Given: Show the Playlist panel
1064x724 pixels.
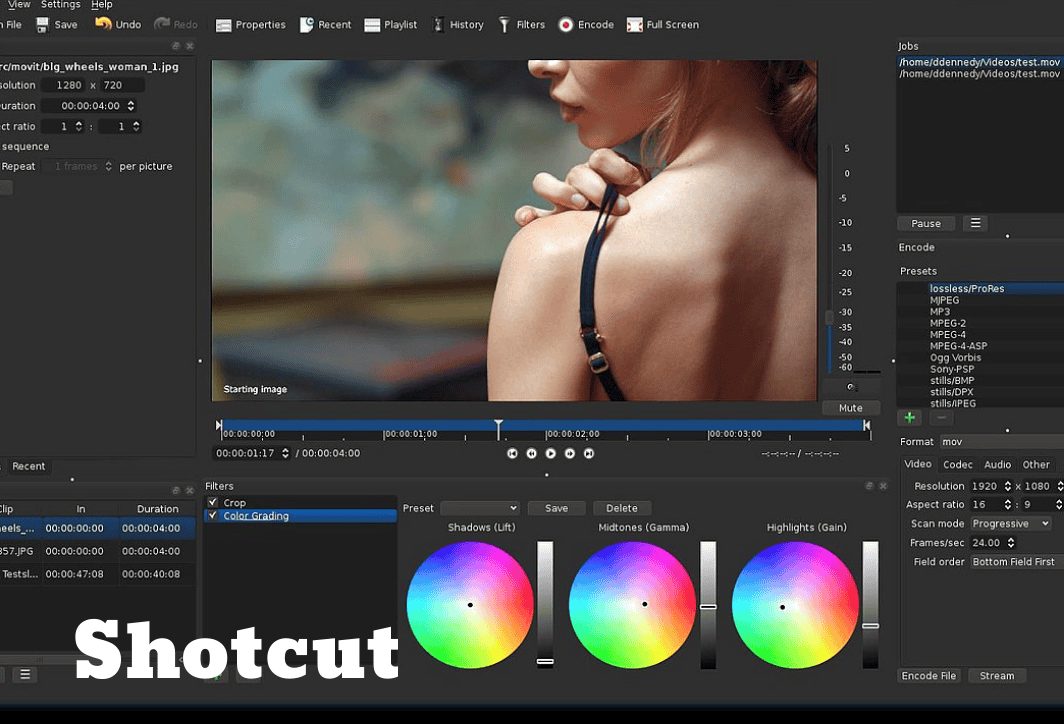Looking at the screenshot, I should click(372, 25).
